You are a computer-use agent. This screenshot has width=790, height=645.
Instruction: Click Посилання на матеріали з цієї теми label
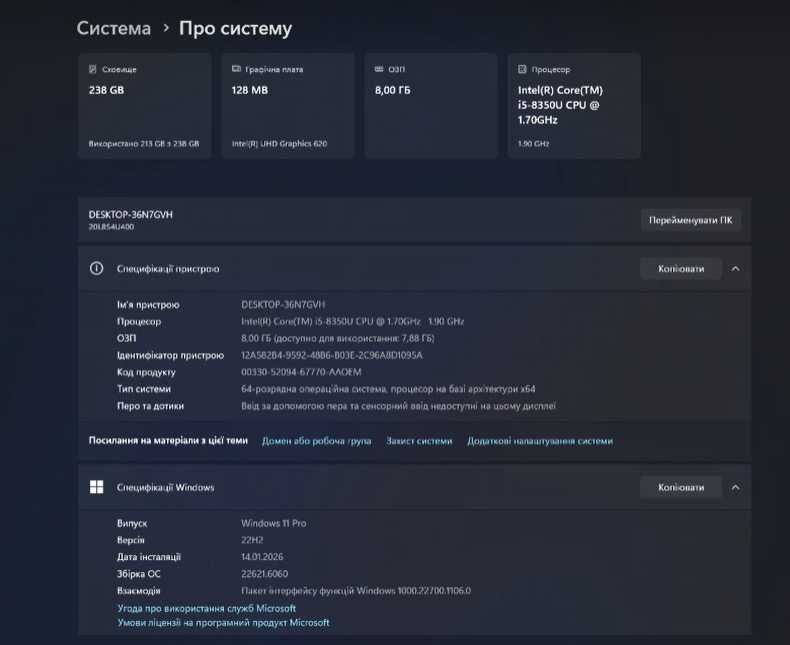(x=168, y=440)
